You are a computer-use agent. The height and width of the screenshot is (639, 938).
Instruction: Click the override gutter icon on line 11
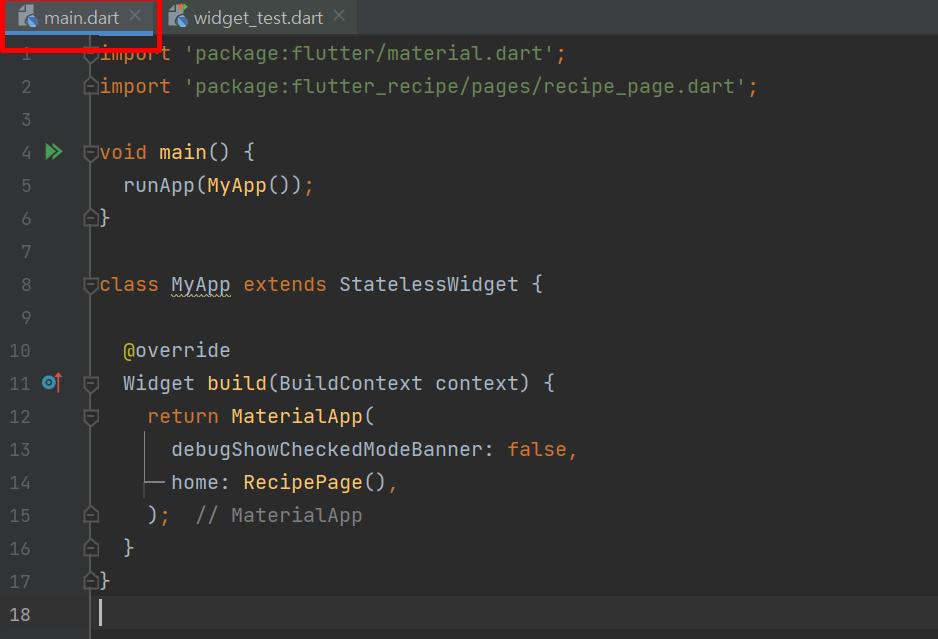52,382
